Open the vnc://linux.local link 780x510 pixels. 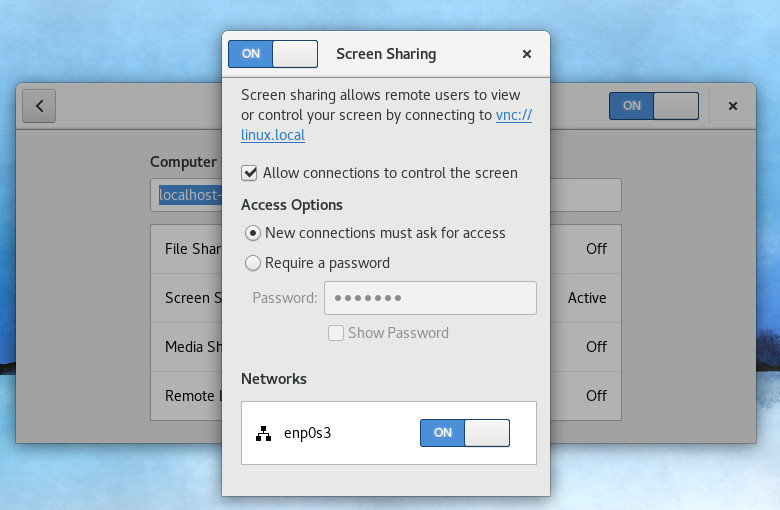pos(513,115)
